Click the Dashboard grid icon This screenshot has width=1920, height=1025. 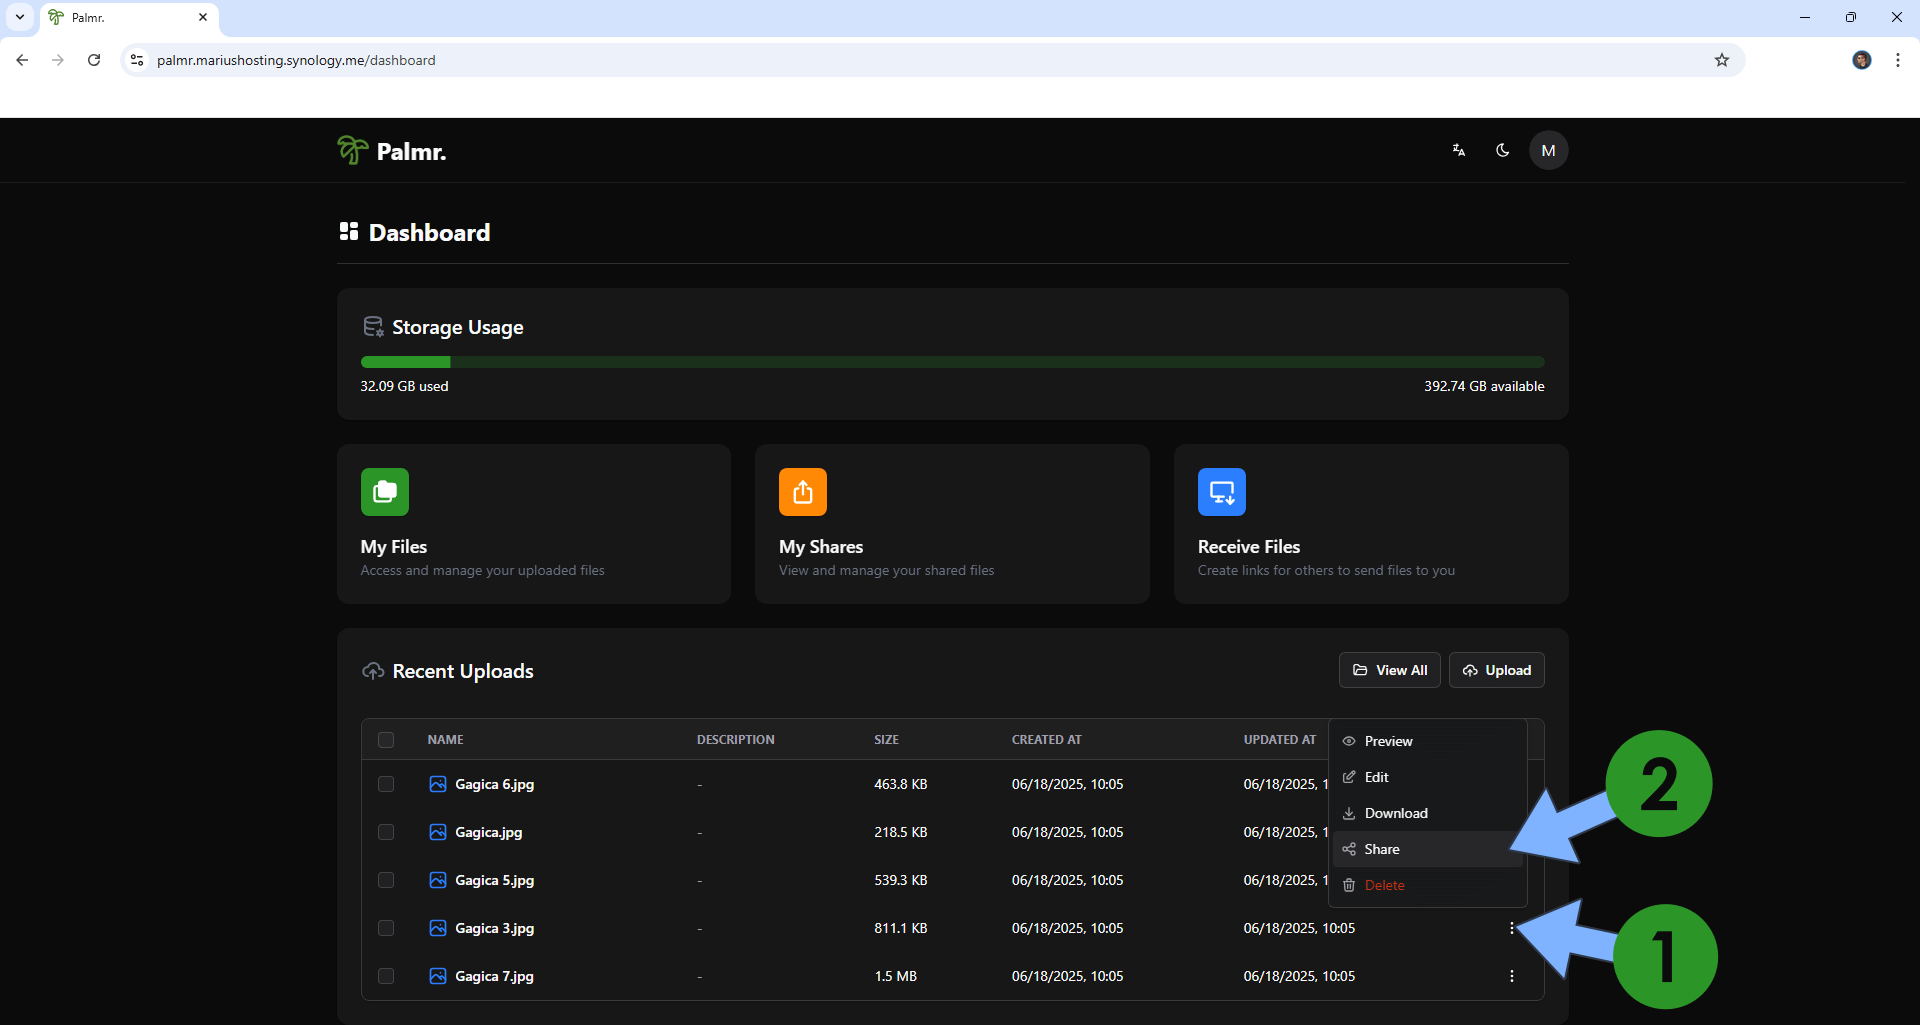tap(348, 232)
